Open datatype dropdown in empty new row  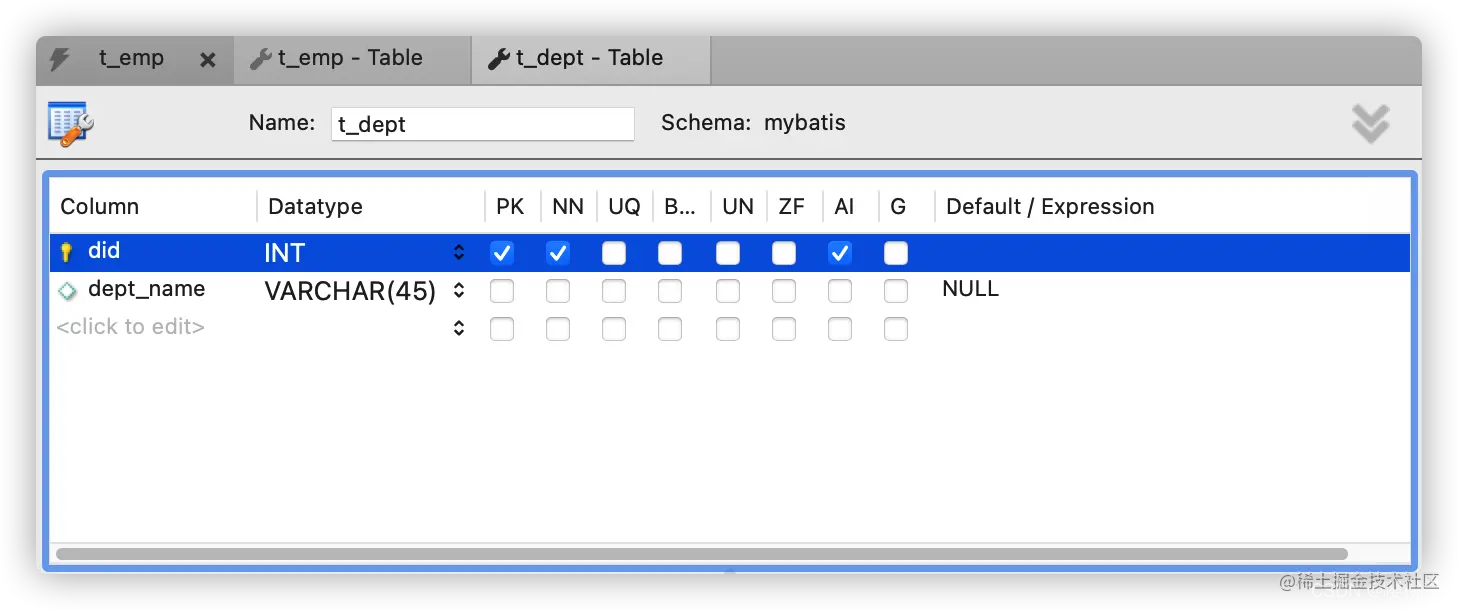459,328
